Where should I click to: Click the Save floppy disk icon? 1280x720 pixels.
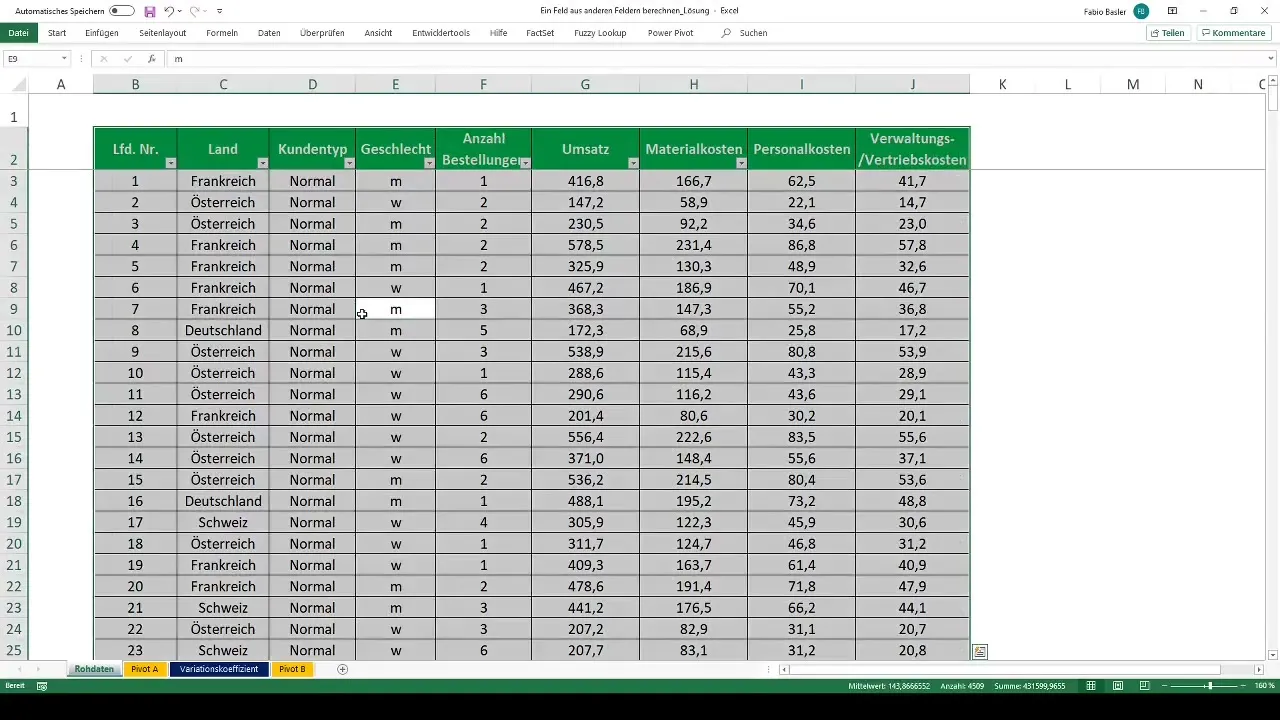point(150,11)
